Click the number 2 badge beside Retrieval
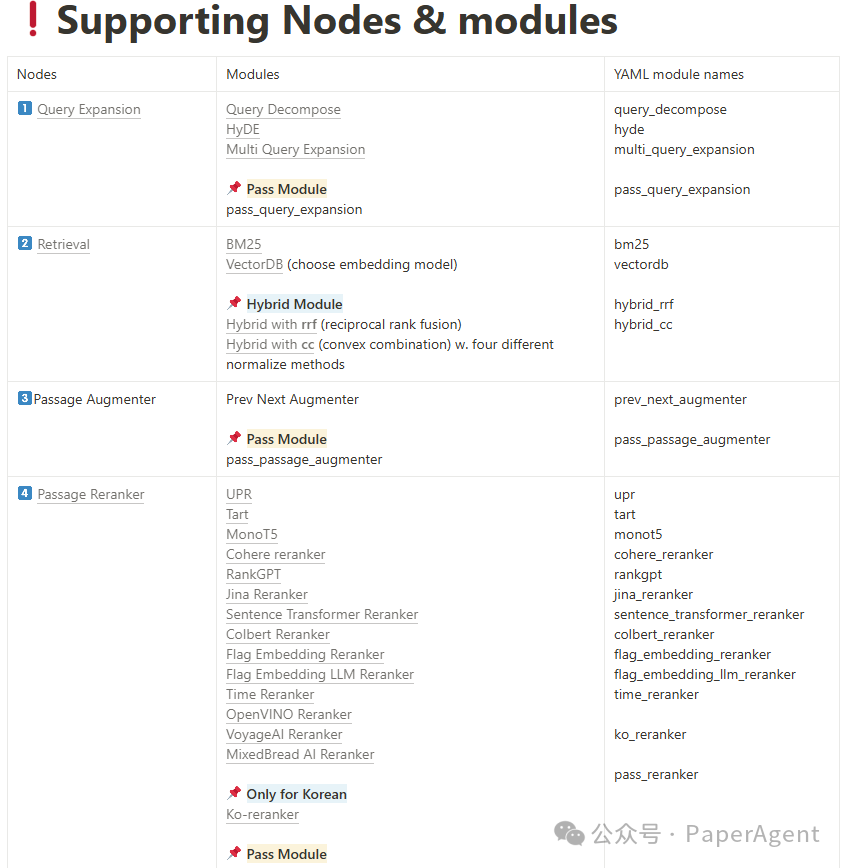The width and height of the screenshot is (846, 868). click(x=25, y=243)
